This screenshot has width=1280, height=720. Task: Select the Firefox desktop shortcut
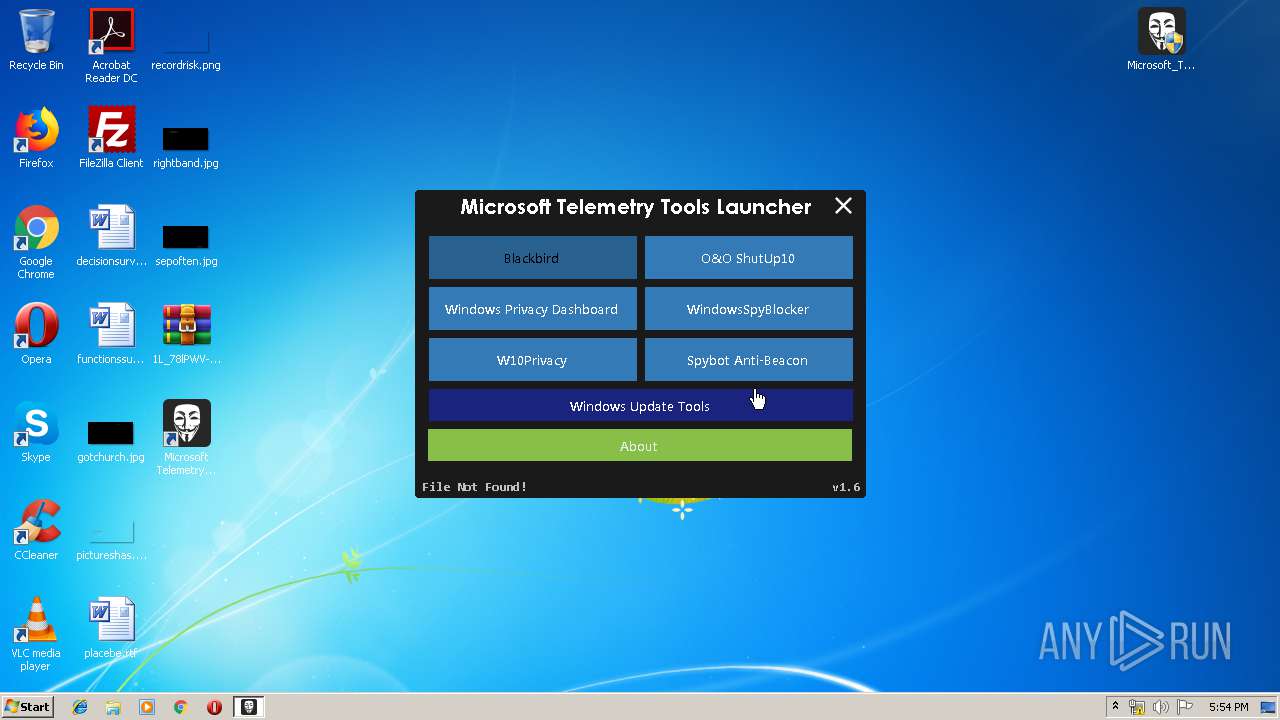(x=36, y=138)
